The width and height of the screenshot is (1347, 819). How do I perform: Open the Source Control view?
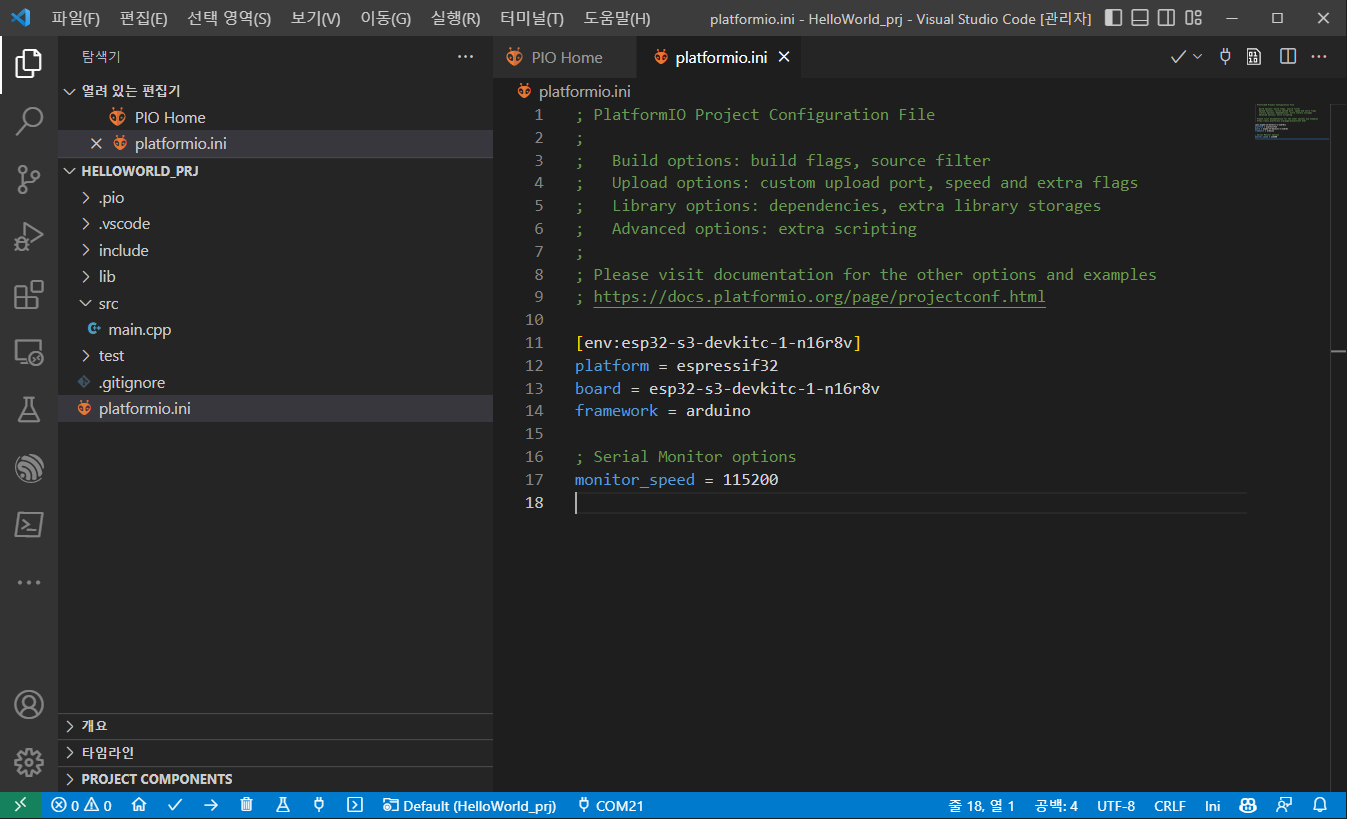[29, 180]
